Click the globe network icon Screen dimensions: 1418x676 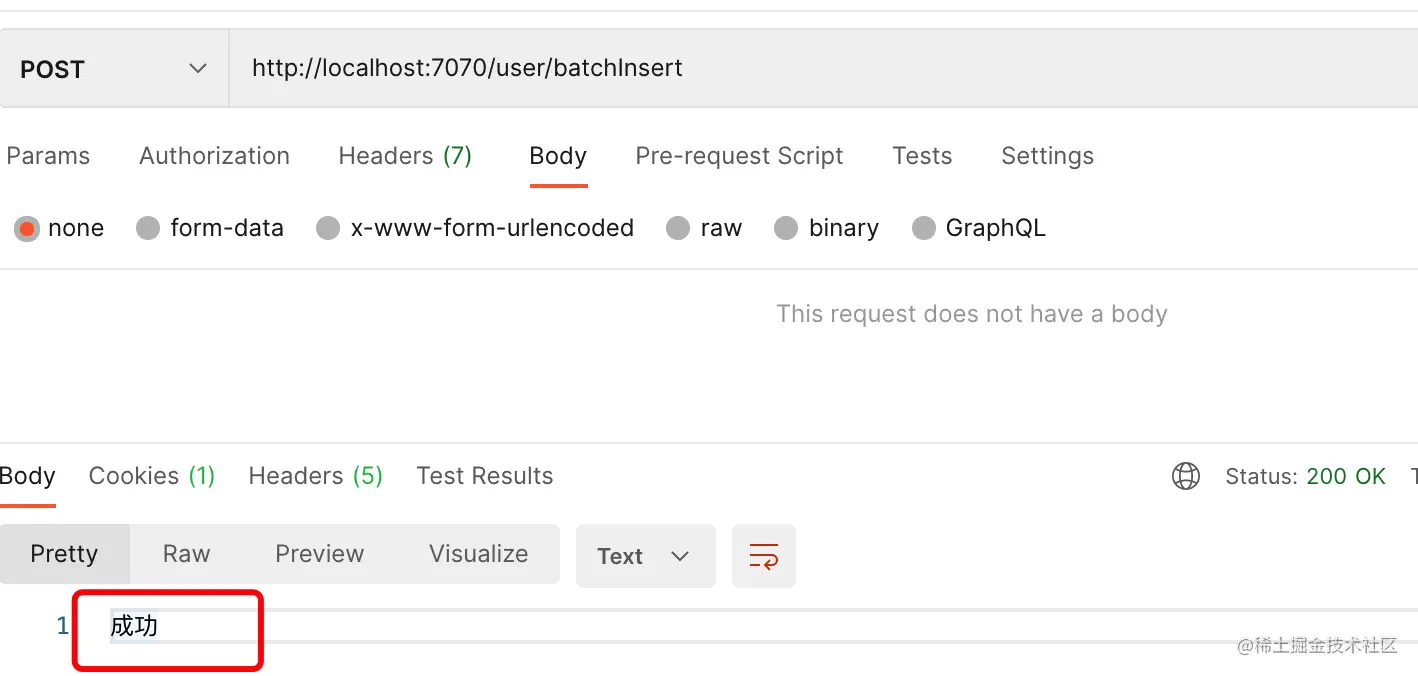click(1185, 476)
